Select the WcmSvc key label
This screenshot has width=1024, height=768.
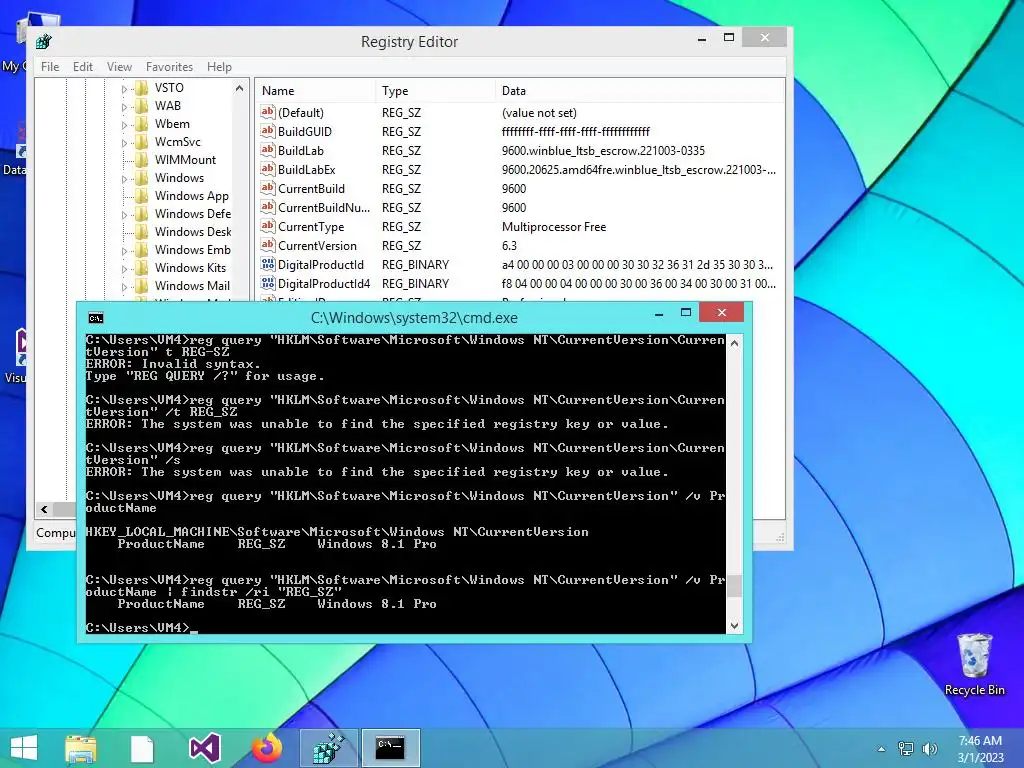178,142
